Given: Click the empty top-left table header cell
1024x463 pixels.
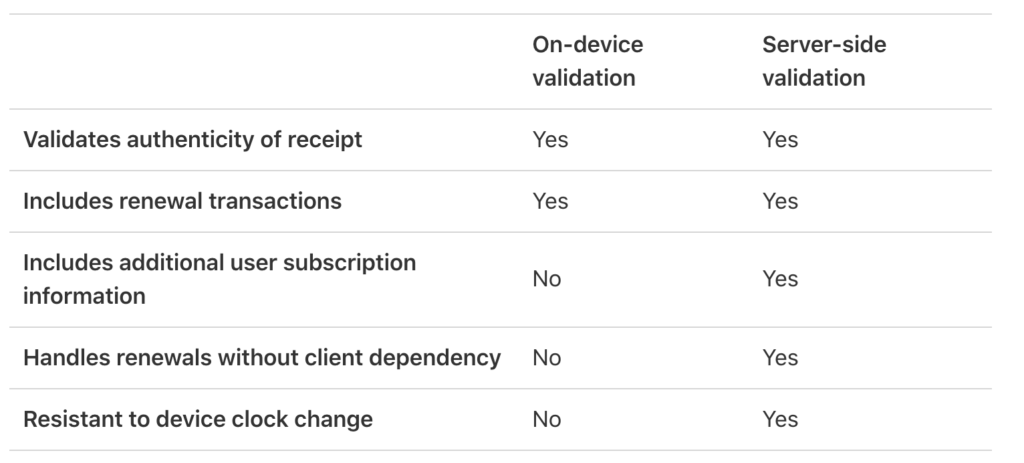Looking at the screenshot, I should coord(260,61).
